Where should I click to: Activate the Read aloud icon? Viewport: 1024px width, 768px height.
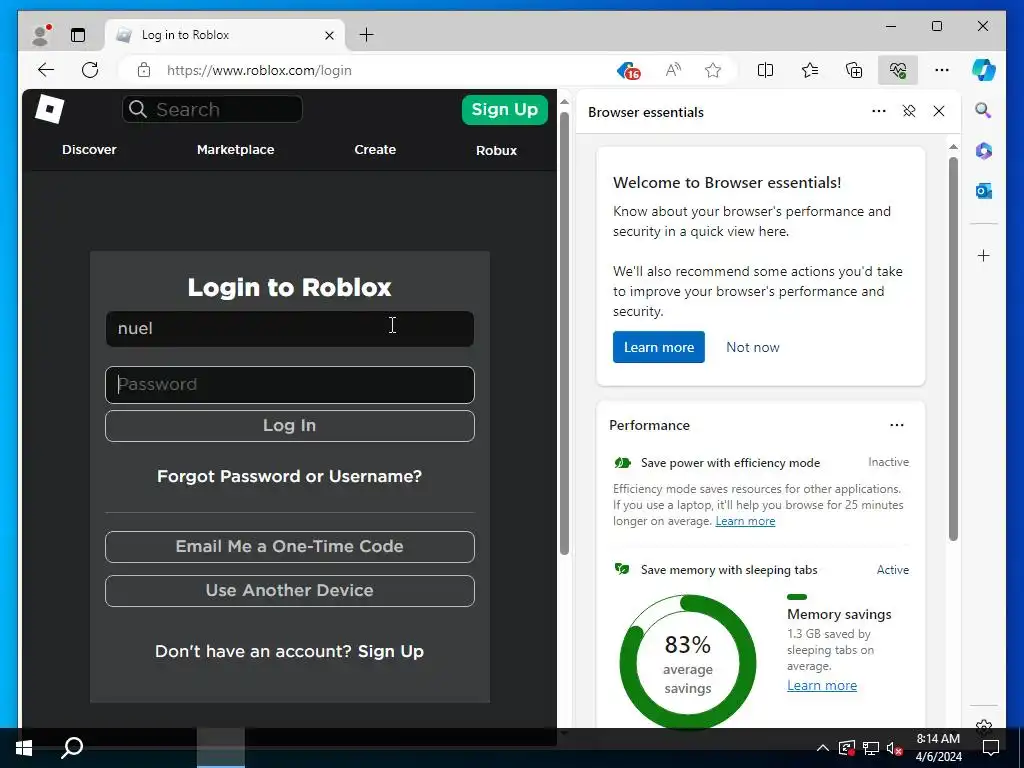coord(673,70)
